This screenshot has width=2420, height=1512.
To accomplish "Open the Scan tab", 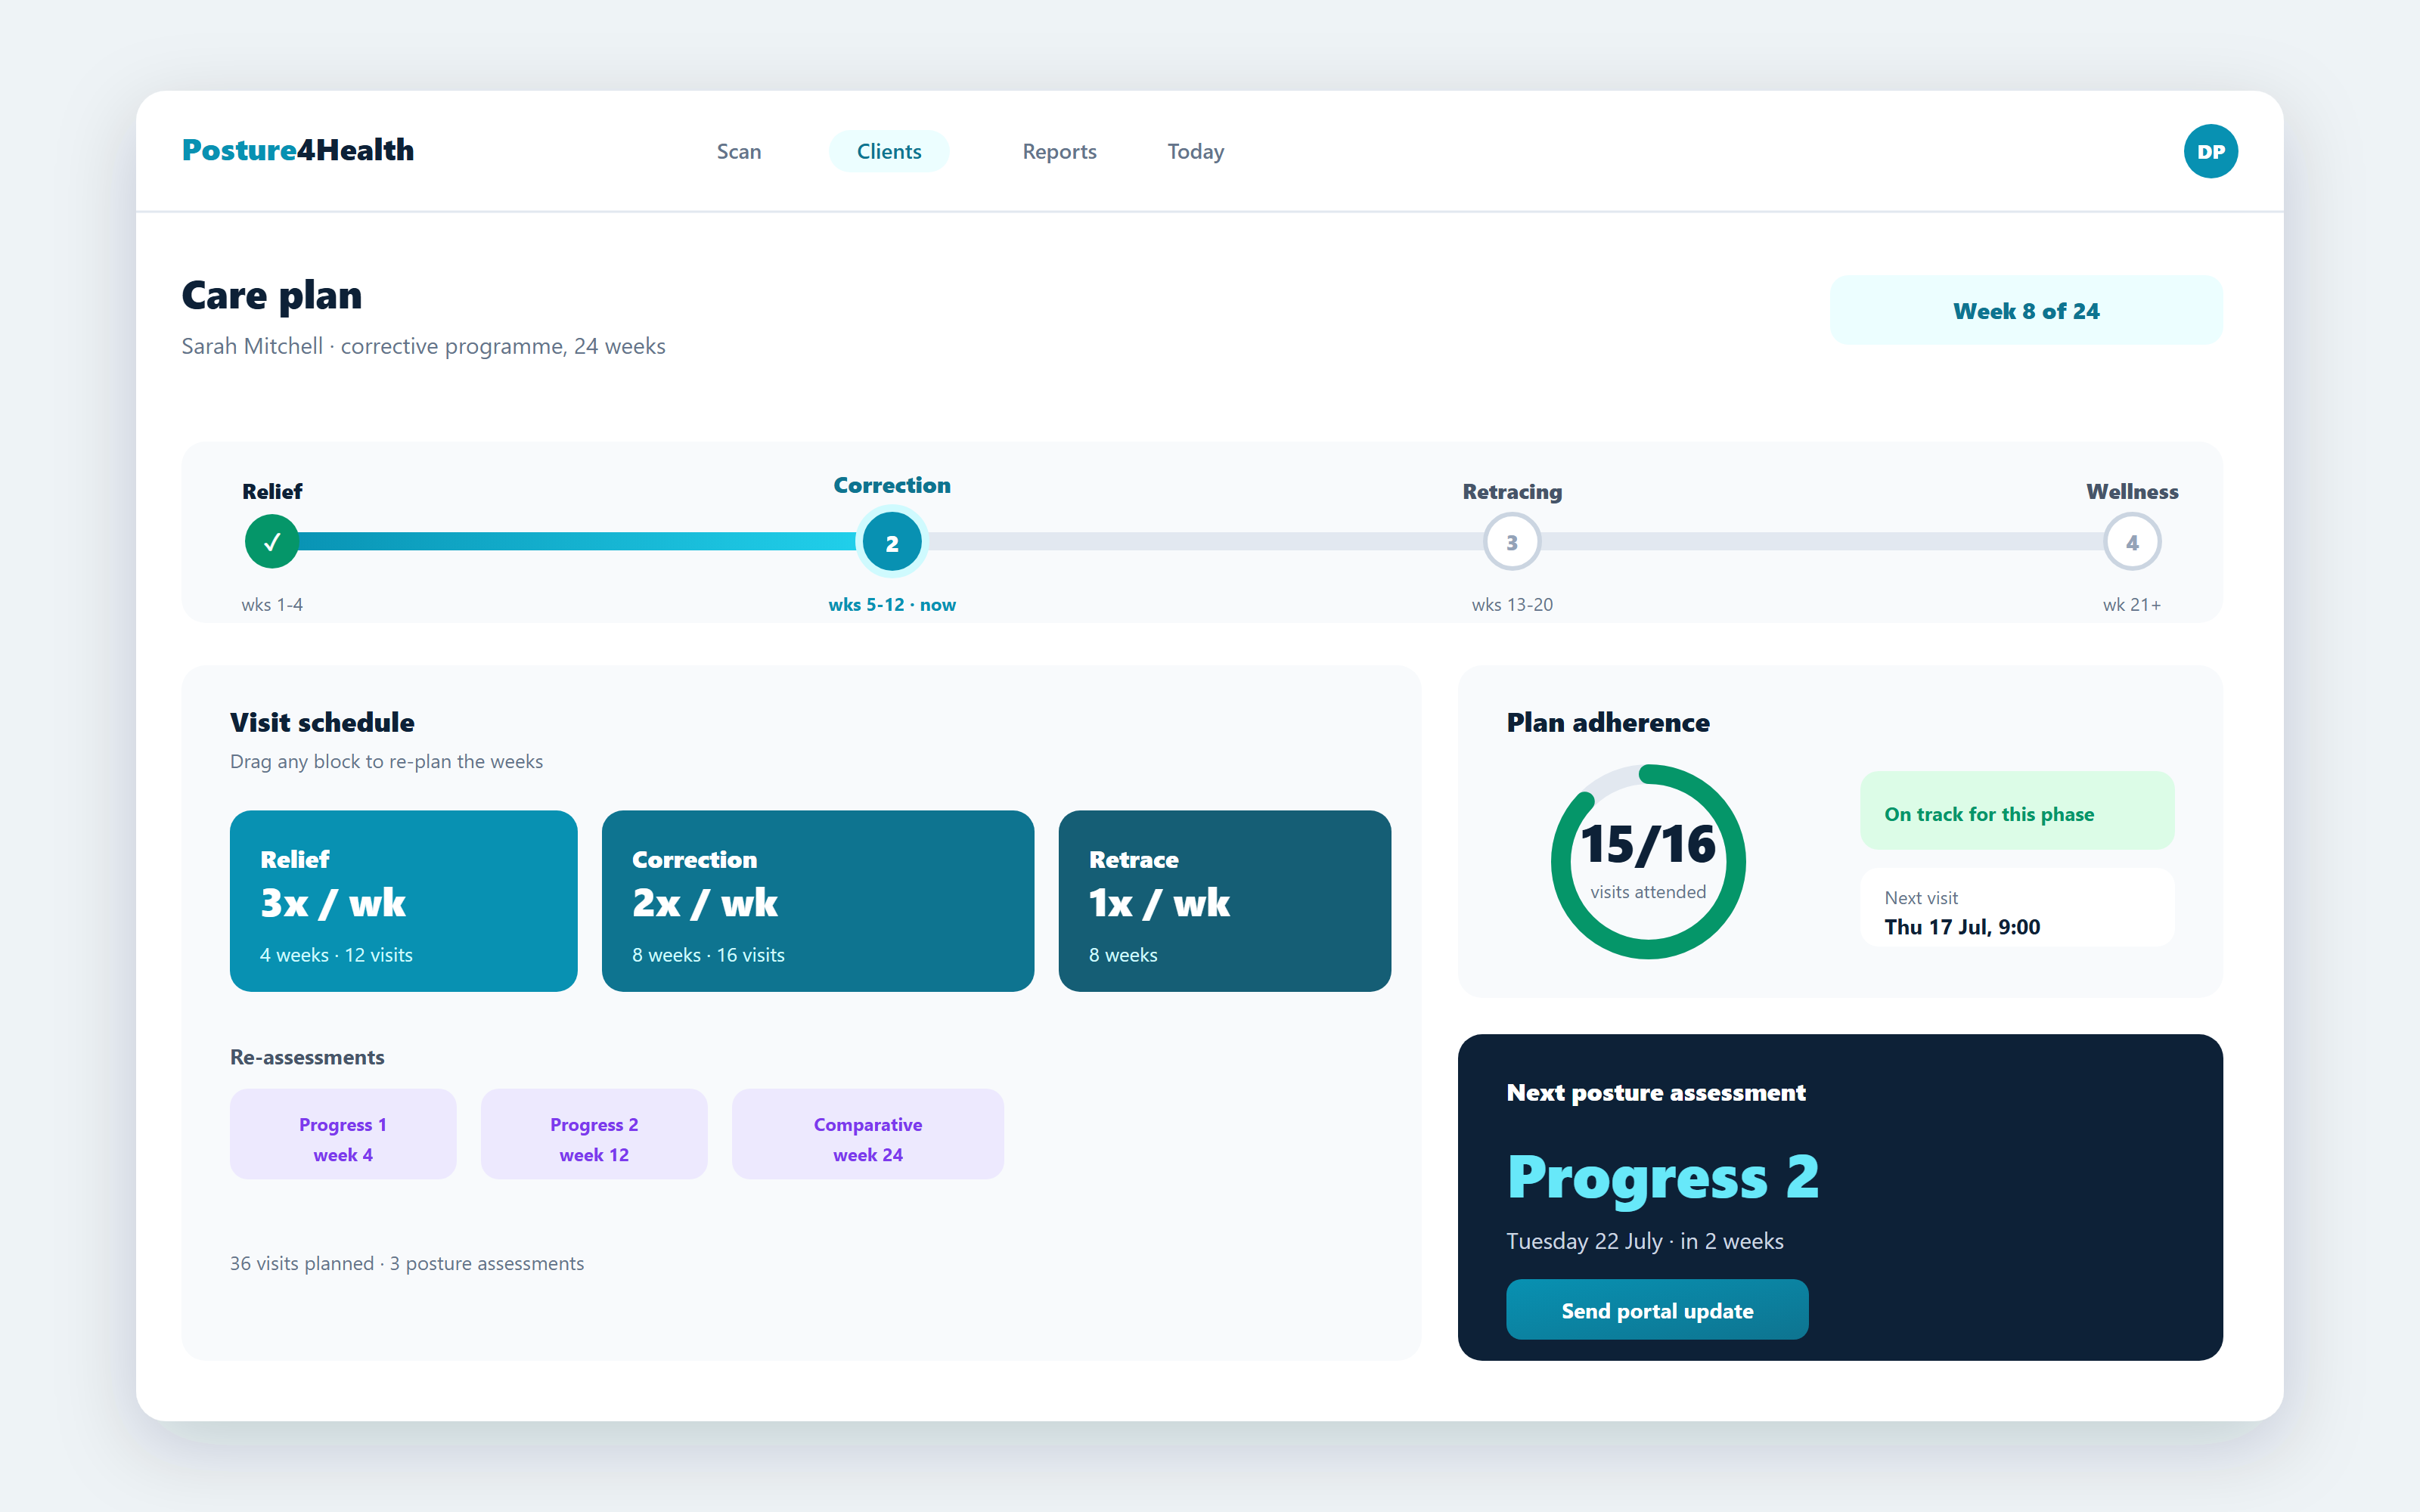I will pyautogui.click(x=739, y=151).
